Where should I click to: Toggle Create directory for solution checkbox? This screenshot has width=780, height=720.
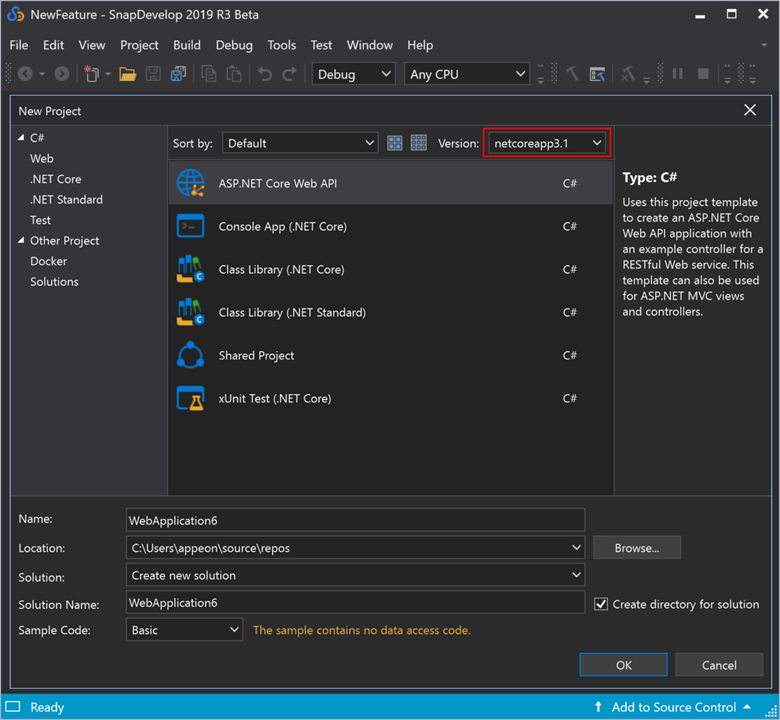point(601,604)
